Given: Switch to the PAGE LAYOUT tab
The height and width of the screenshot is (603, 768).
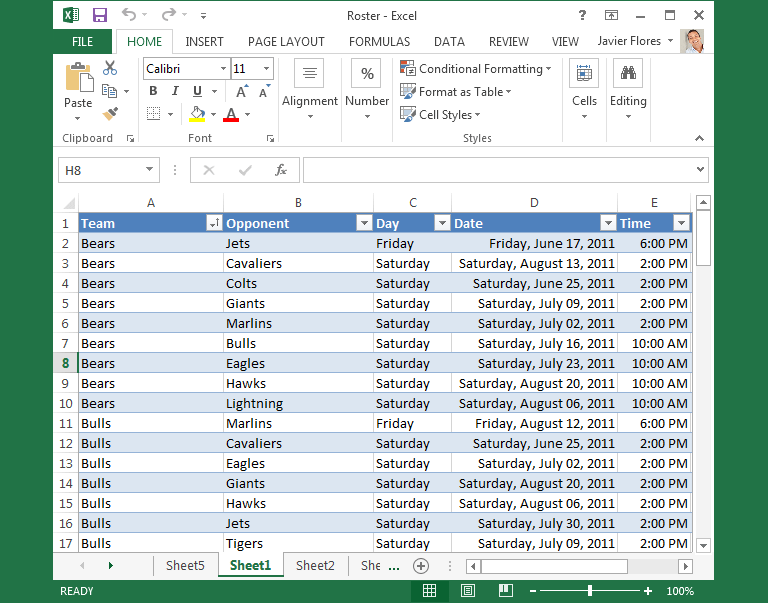Looking at the screenshot, I should point(286,42).
